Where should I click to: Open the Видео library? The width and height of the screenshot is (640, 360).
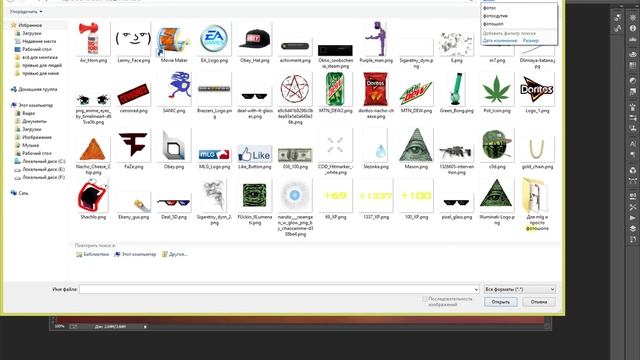click(29, 113)
